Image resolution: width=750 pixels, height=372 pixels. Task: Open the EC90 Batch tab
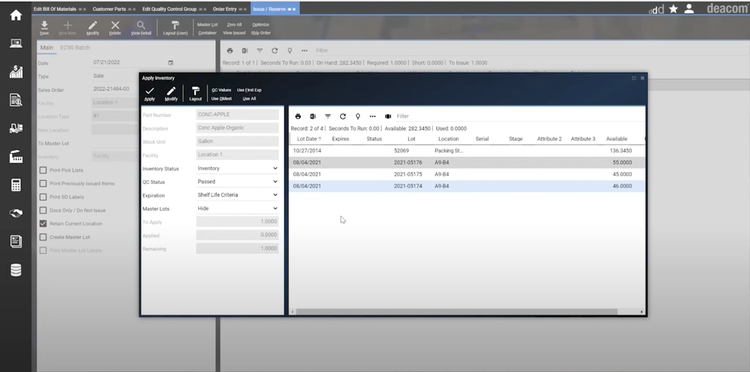pos(75,48)
